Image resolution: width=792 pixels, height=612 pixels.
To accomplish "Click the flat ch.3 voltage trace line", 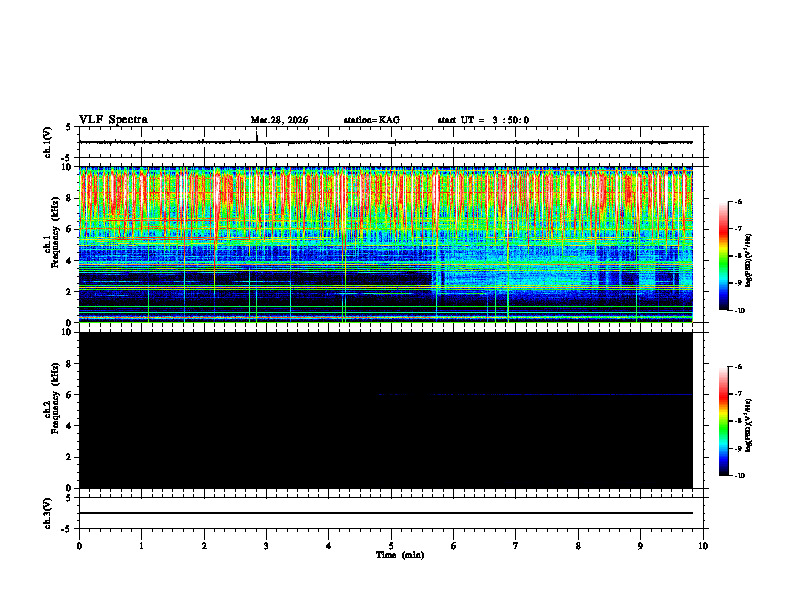I will (x=385, y=513).
